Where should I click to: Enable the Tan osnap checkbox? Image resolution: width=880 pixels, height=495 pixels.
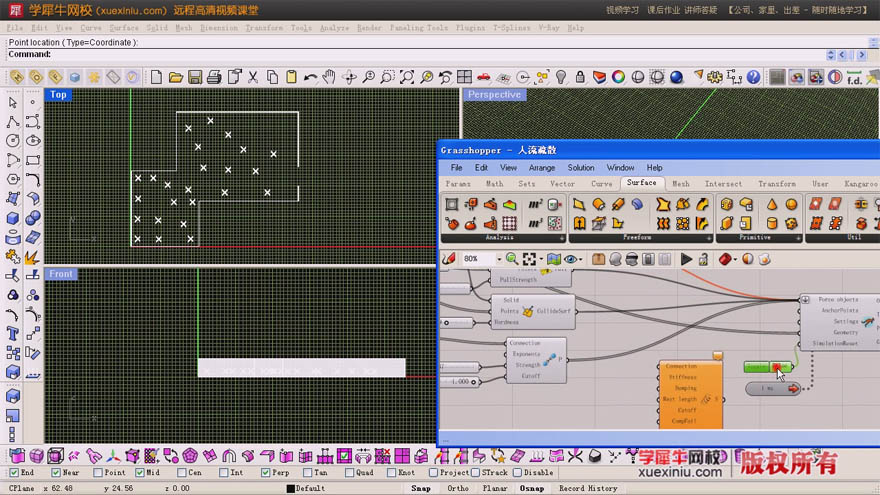coord(308,473)
